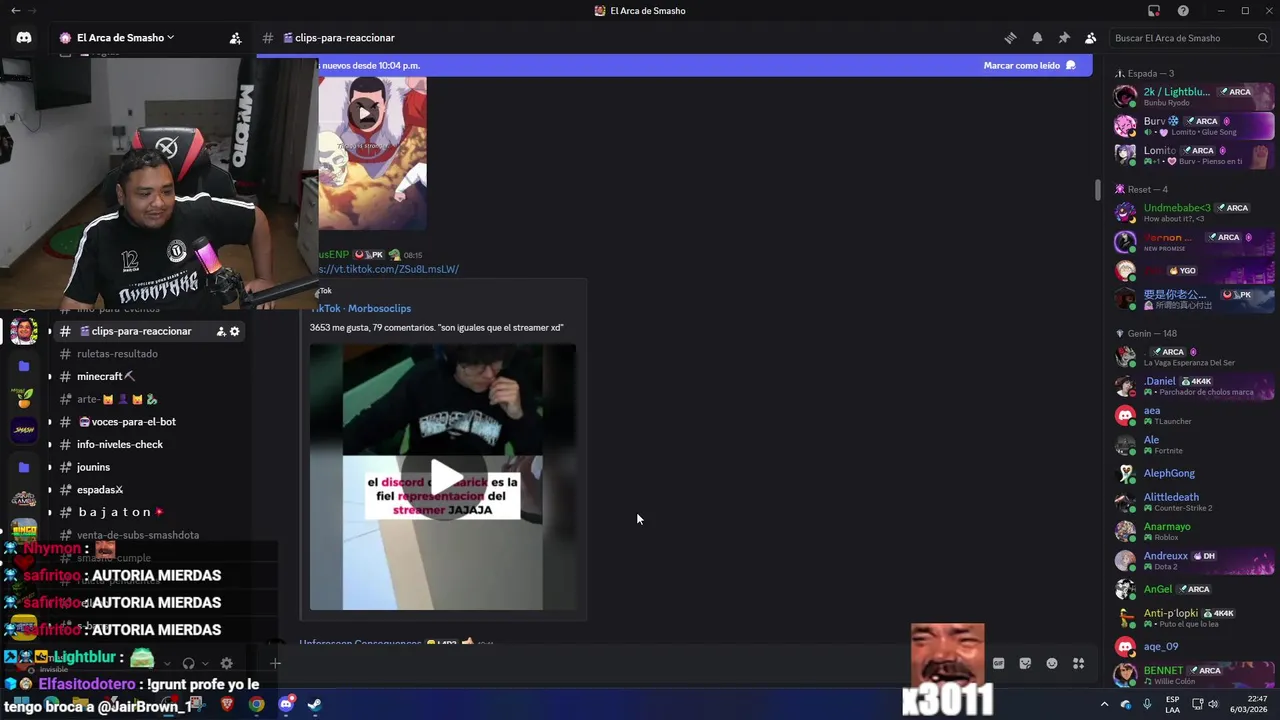Expand the minecraft channel threads arrow
The width and height of the screenshot is (1280, 720).
[x=50, y=377]
